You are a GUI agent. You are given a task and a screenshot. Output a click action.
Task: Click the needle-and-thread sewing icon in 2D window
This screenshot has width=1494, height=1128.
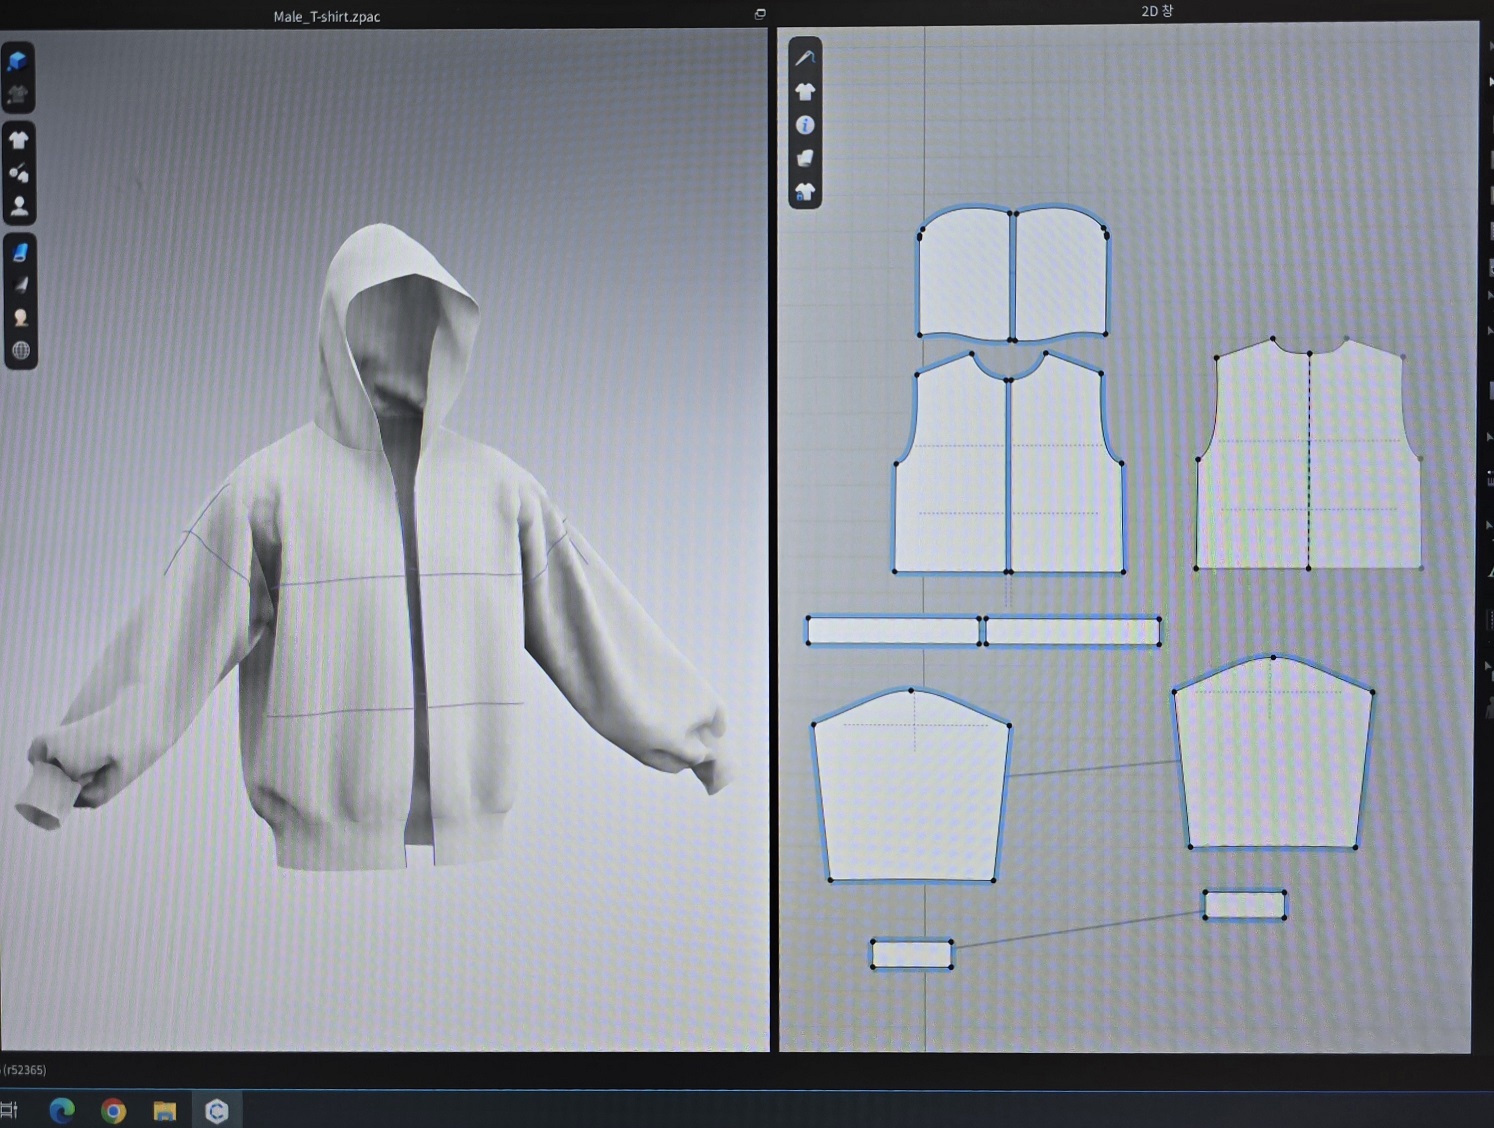coord(804,58)
